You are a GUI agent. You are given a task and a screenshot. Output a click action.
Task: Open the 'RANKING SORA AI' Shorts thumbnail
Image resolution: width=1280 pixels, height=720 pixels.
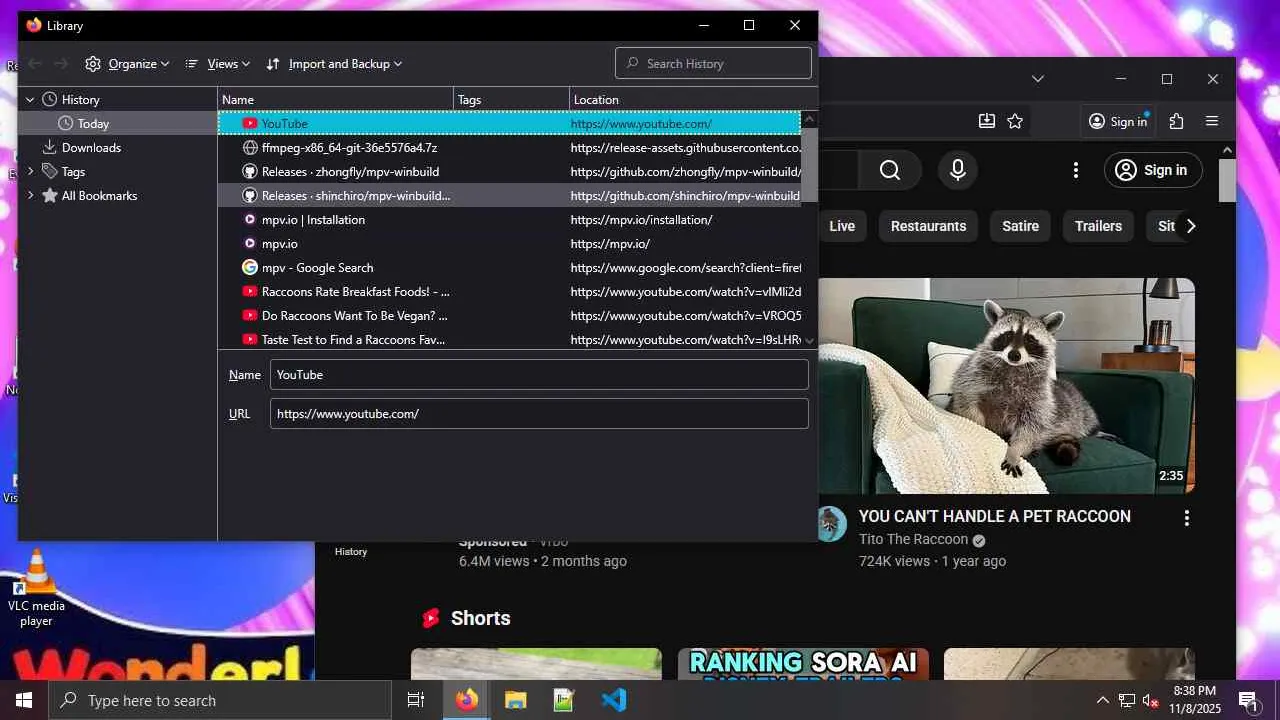point(803,664)
